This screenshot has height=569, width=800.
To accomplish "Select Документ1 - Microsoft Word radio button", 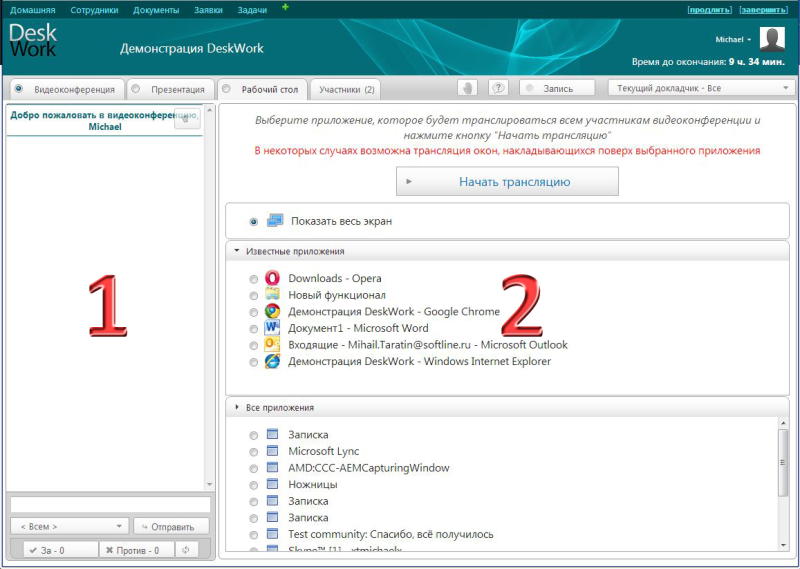I will [254, 329].
